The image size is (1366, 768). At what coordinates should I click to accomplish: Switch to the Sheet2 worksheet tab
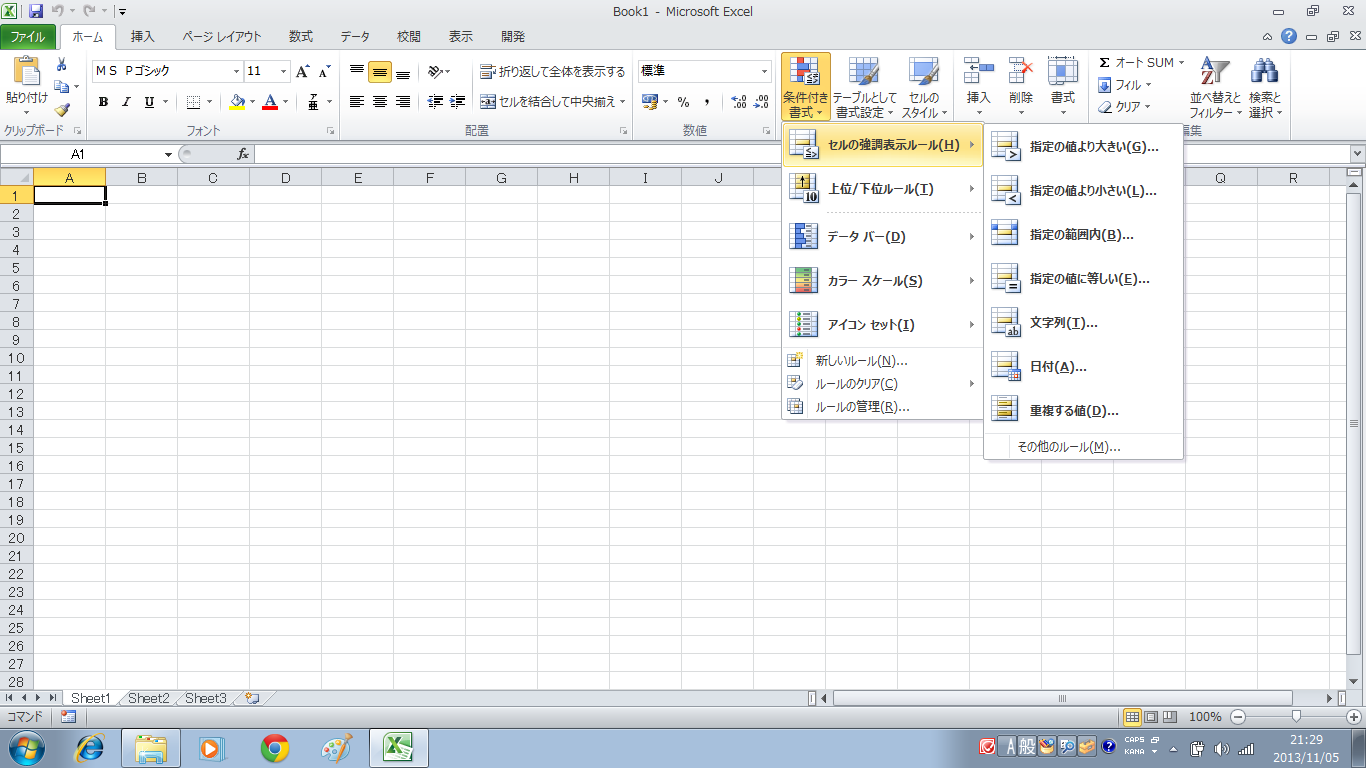148,698
